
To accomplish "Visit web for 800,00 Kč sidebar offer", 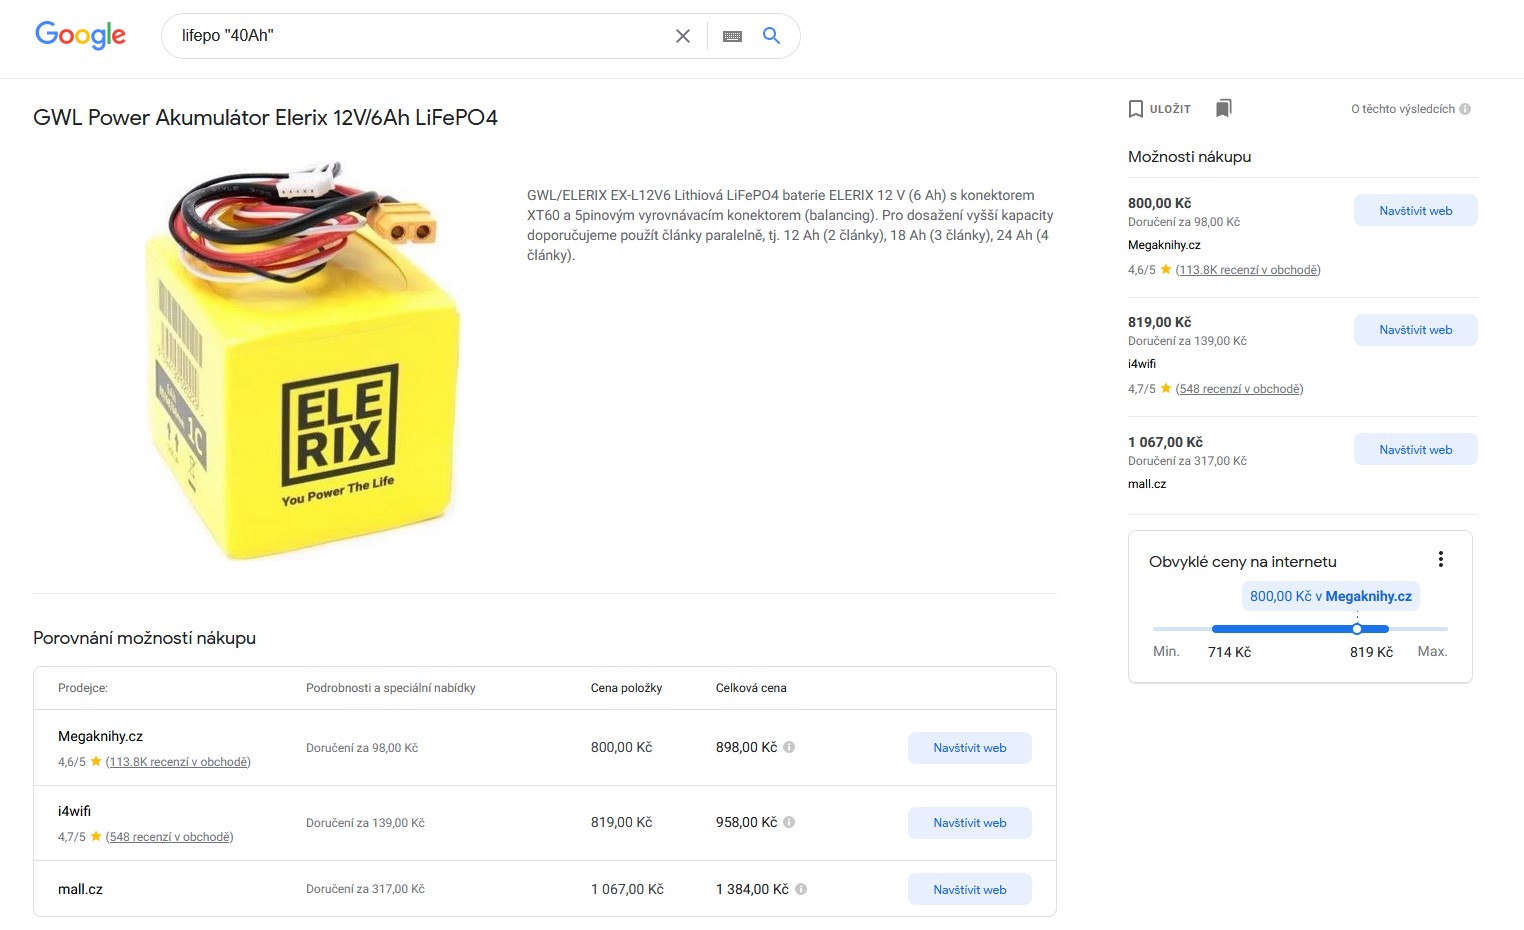I will point(1415,211).
